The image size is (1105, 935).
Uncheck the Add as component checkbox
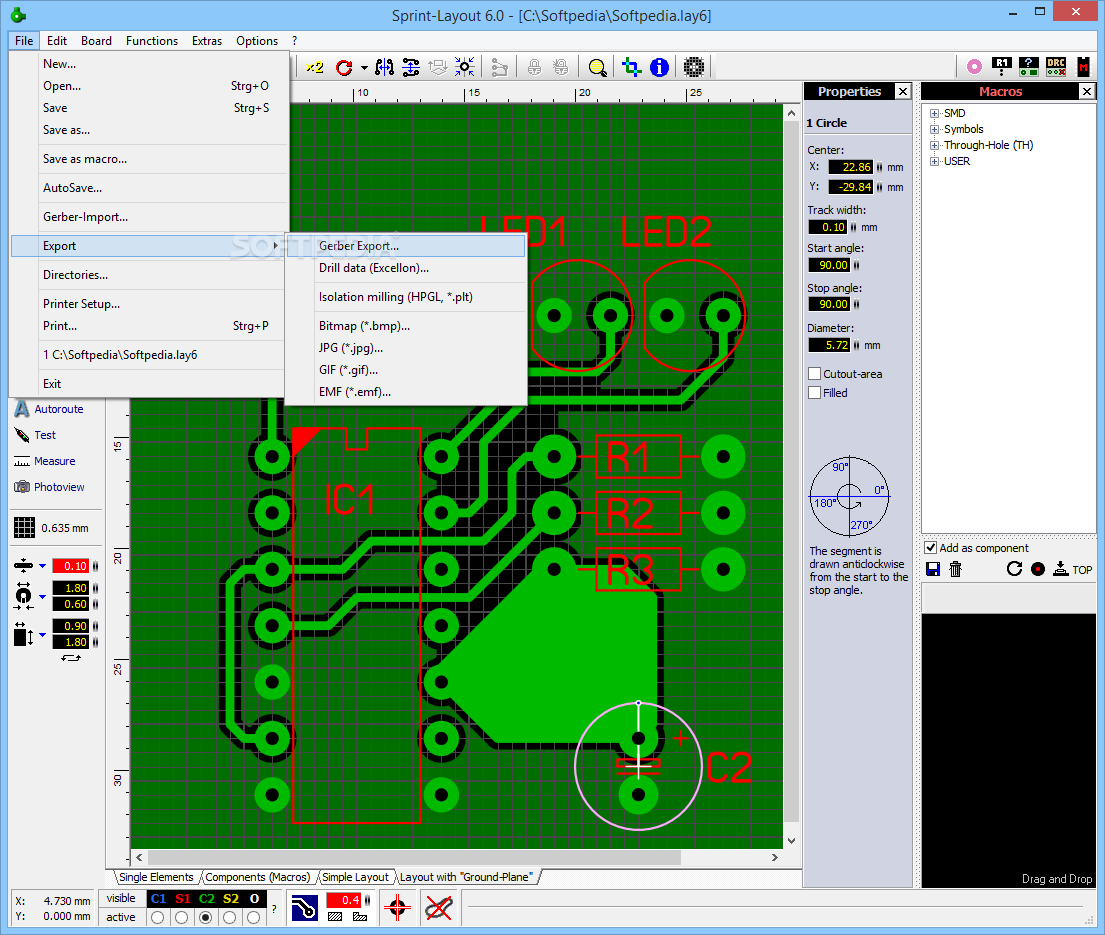pos(930,548)
